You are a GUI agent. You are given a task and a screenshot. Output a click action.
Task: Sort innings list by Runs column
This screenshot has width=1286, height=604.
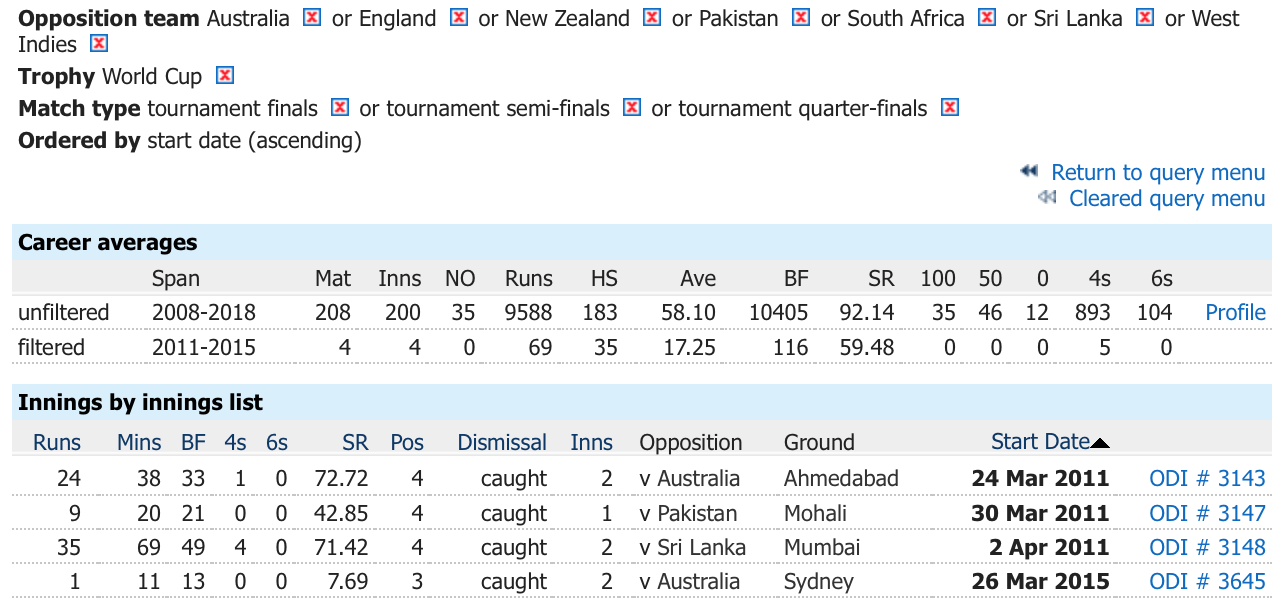pyautogui.click(x=57, y=442)
